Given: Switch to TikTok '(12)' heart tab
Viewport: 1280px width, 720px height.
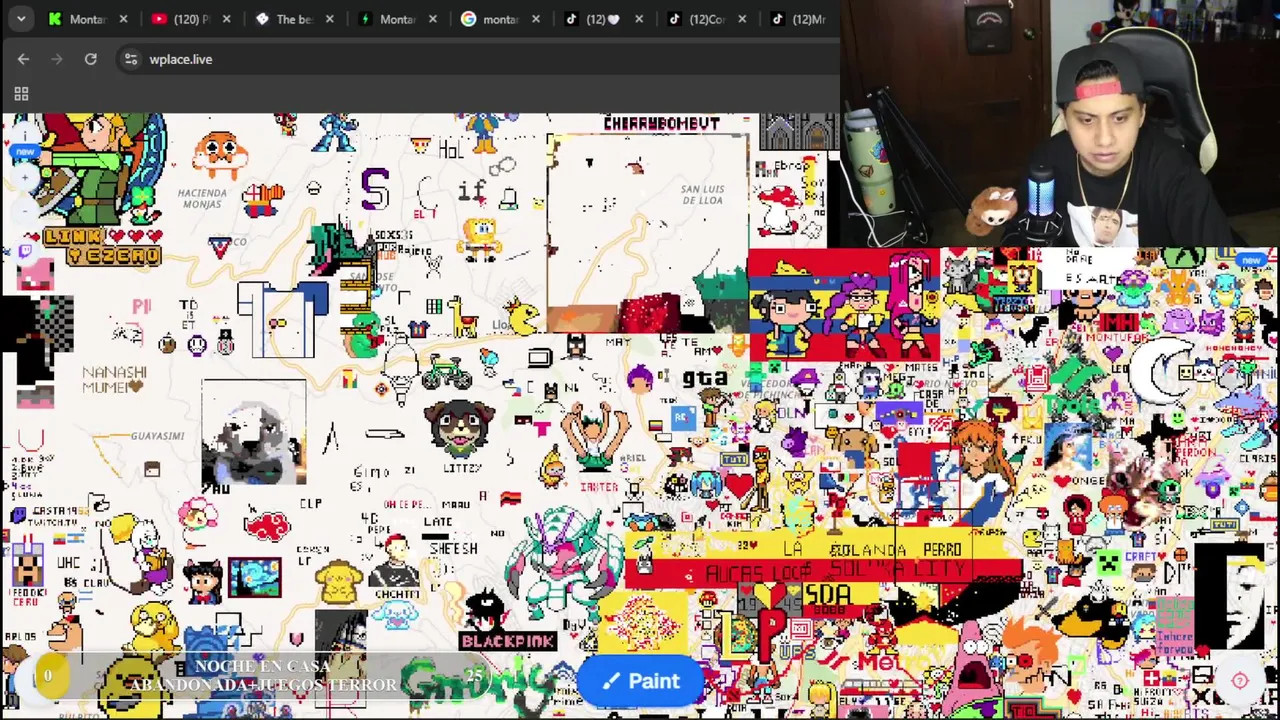Looking at the screenshot, I should tap(605, 19).
